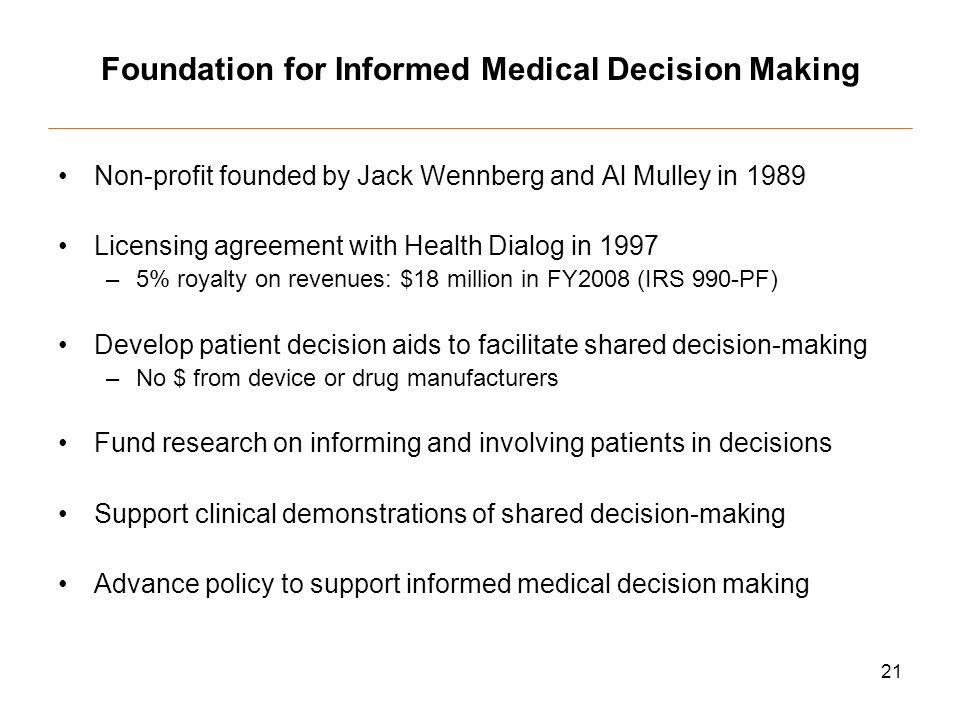Click the 'Fund research on informing' bullet text
The image size is (960, 720).
tap(463, 443)
